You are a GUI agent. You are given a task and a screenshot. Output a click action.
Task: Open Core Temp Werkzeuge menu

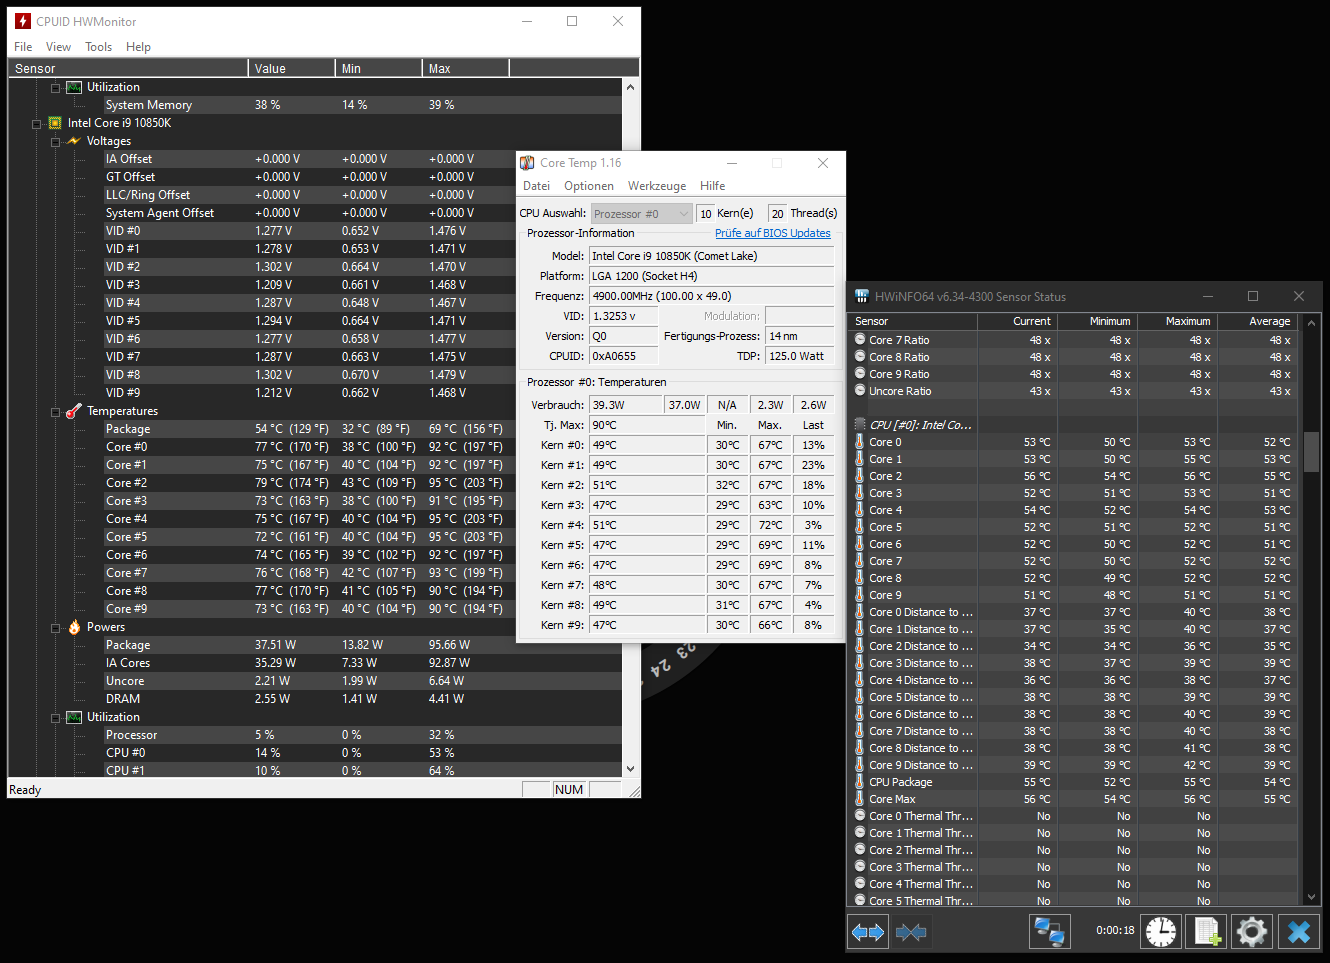(657, 186)
